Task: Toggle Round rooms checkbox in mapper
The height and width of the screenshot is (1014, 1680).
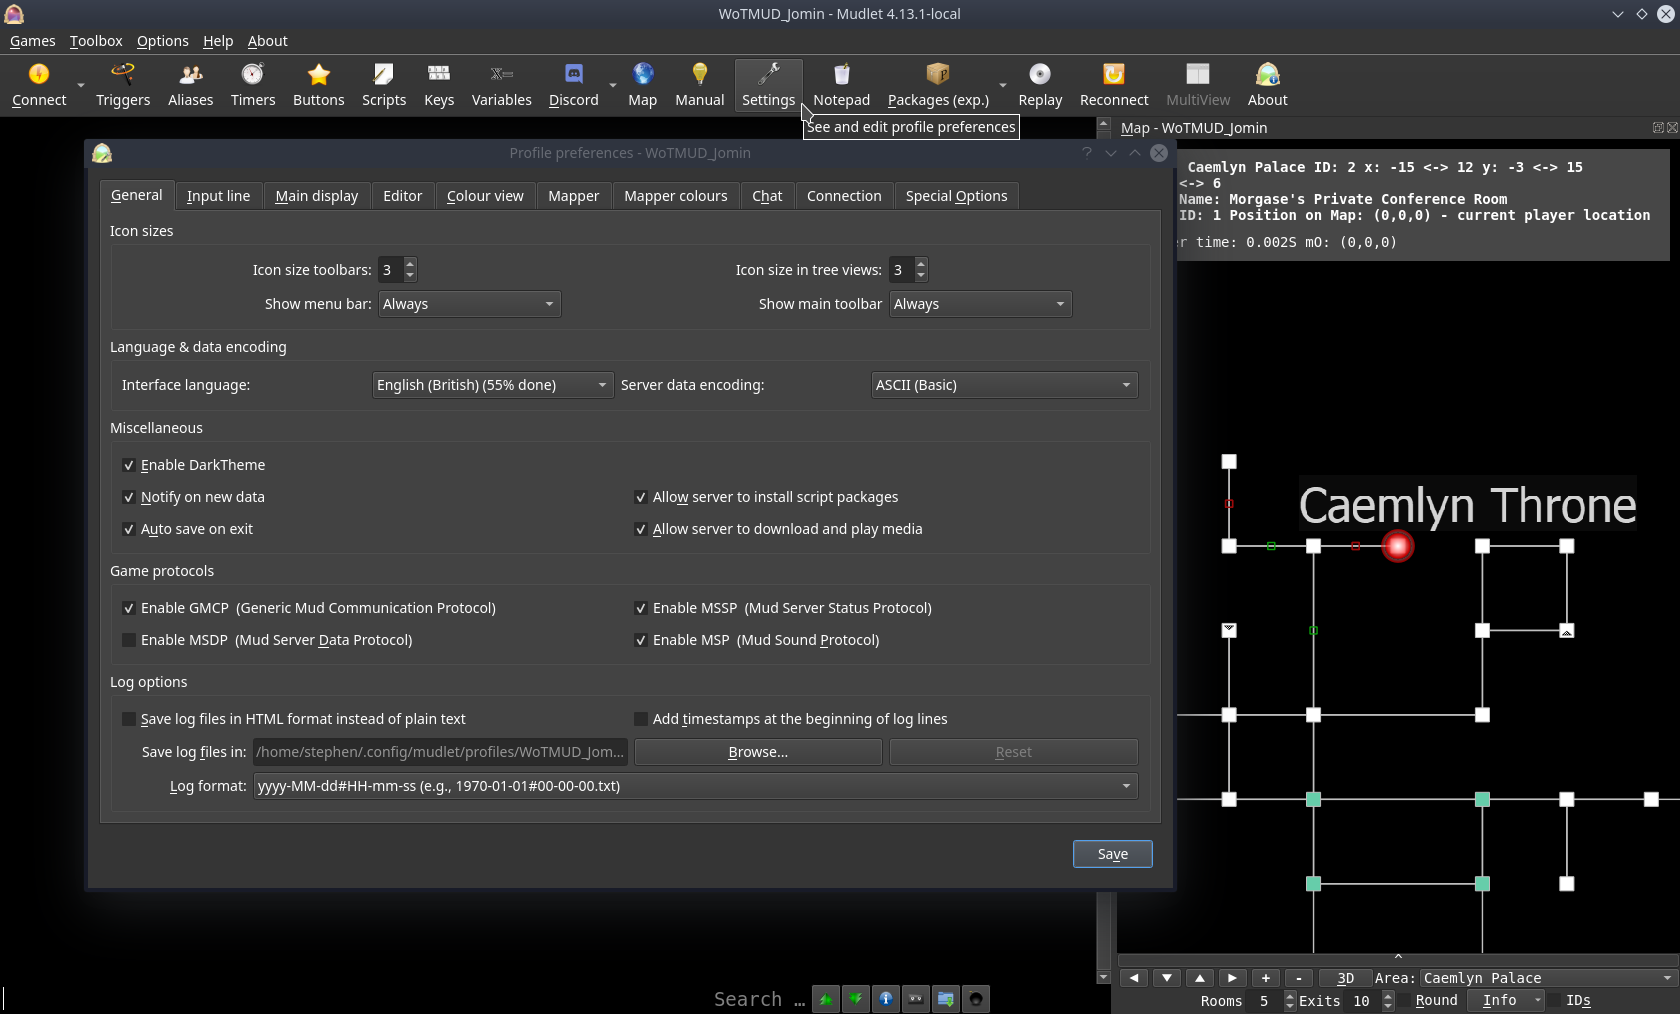Action: (1405, 1001)
